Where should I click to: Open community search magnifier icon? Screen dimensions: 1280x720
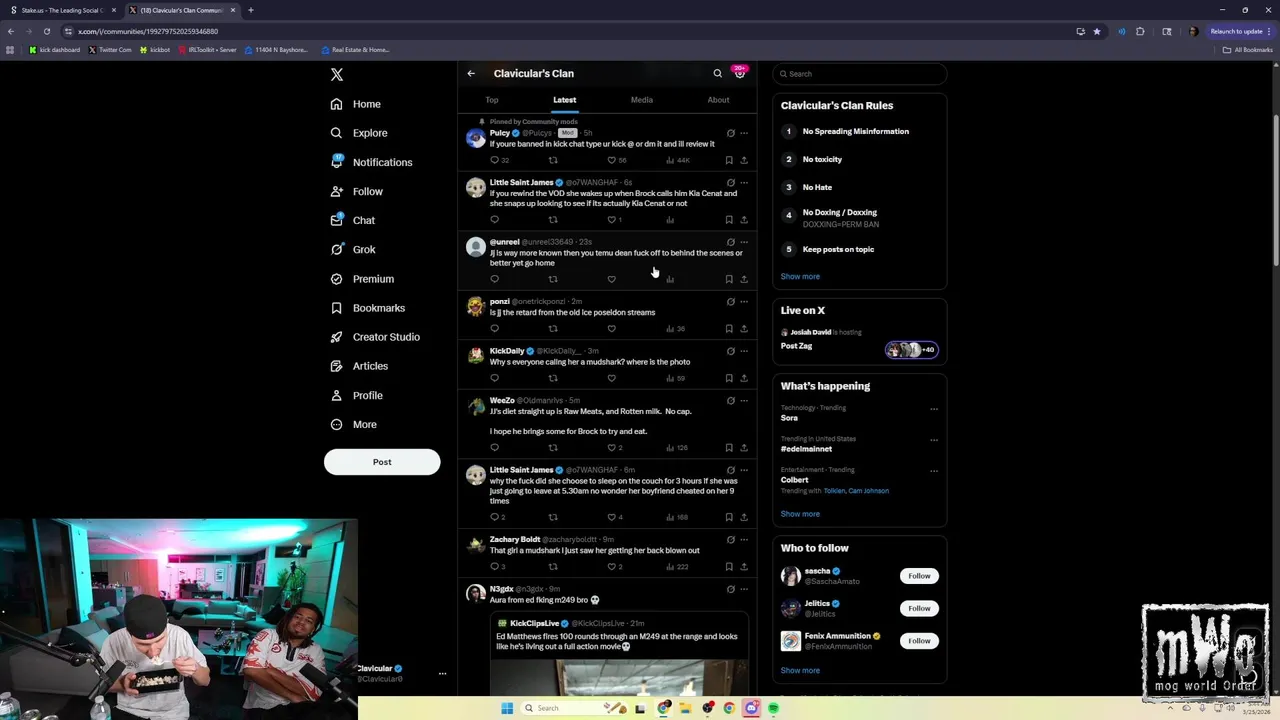point(717,73)
